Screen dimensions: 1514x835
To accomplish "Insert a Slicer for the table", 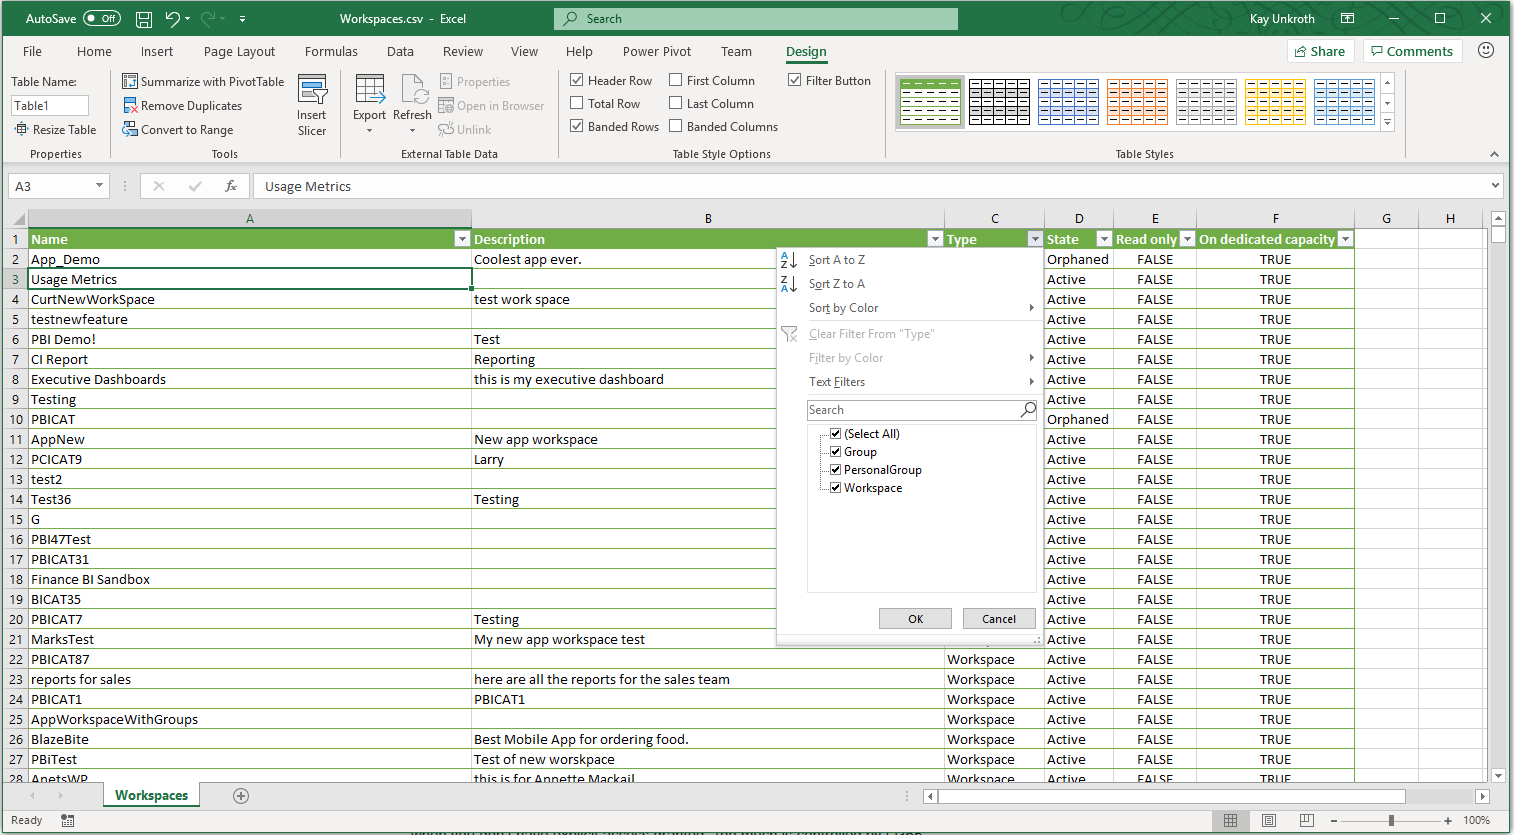I will click(x=312, y=104).
